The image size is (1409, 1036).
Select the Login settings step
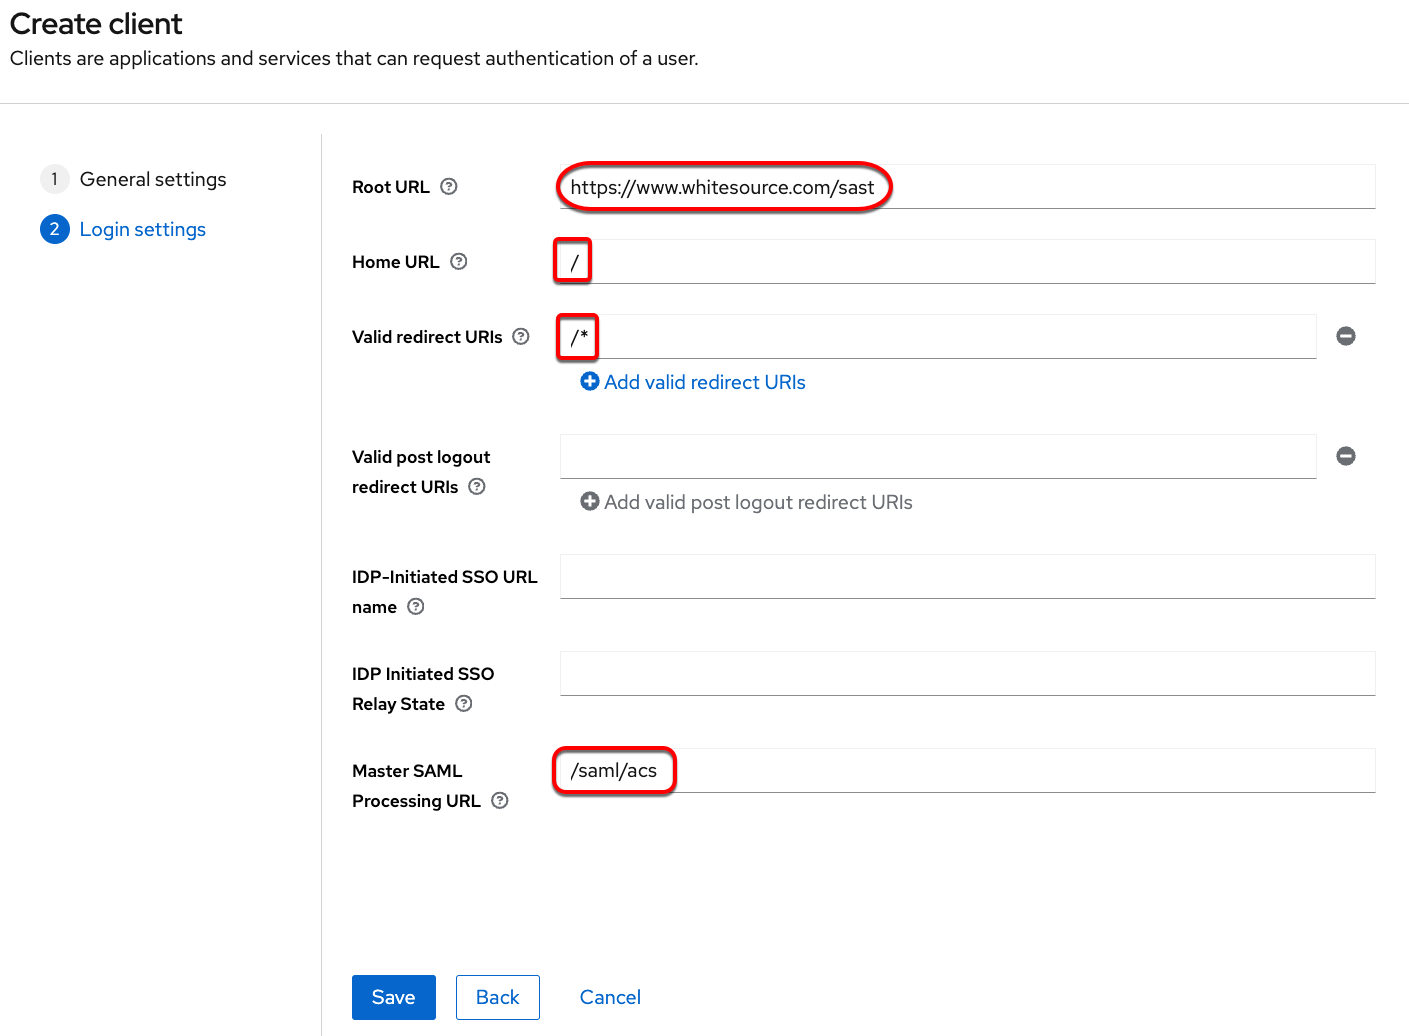tap(142, 229)
